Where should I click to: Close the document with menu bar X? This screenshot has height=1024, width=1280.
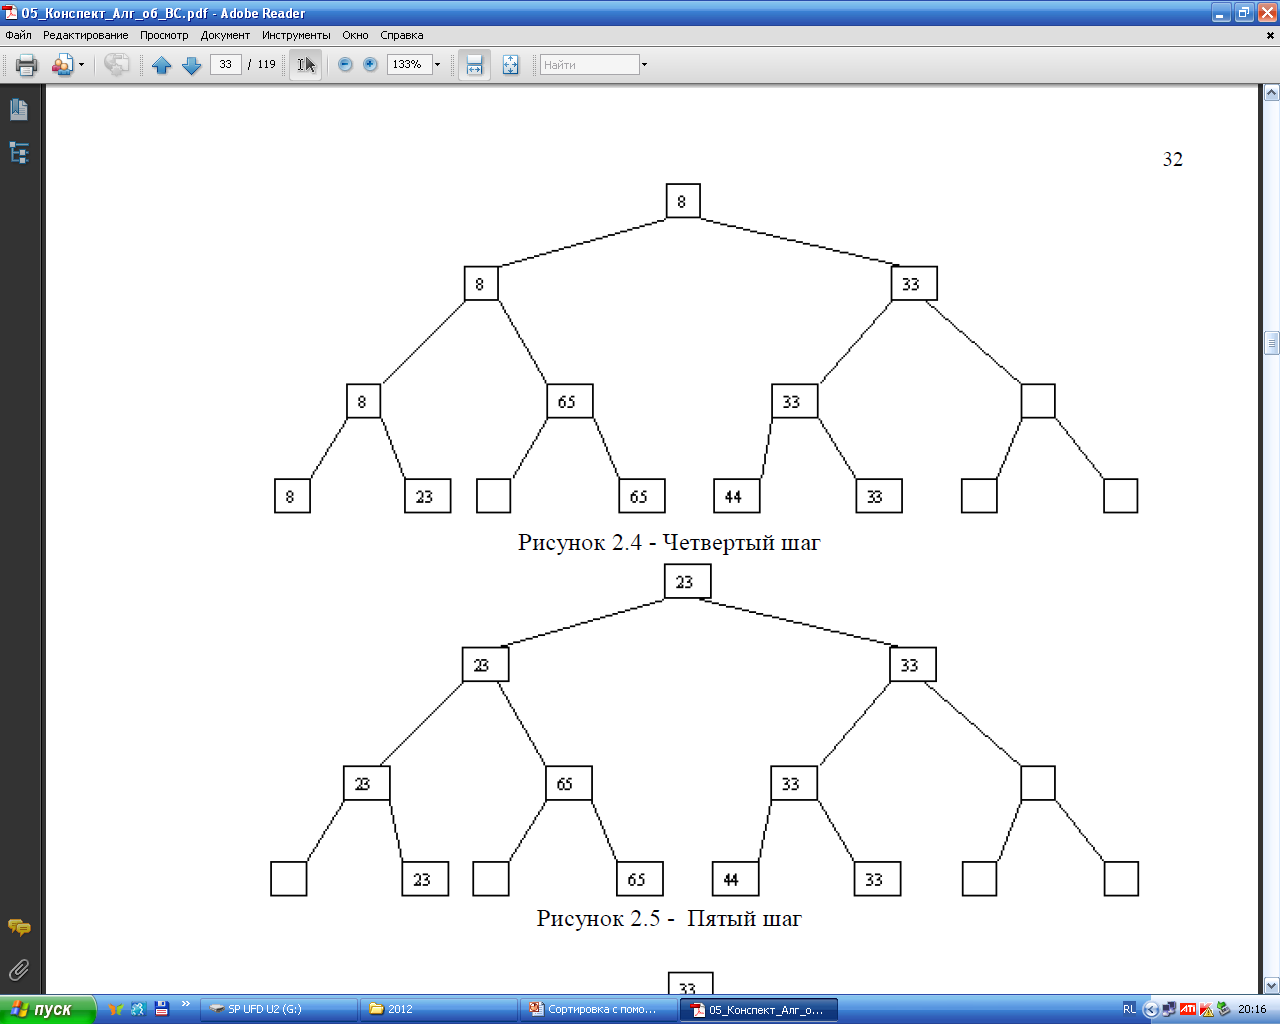tap(1271, 35)
